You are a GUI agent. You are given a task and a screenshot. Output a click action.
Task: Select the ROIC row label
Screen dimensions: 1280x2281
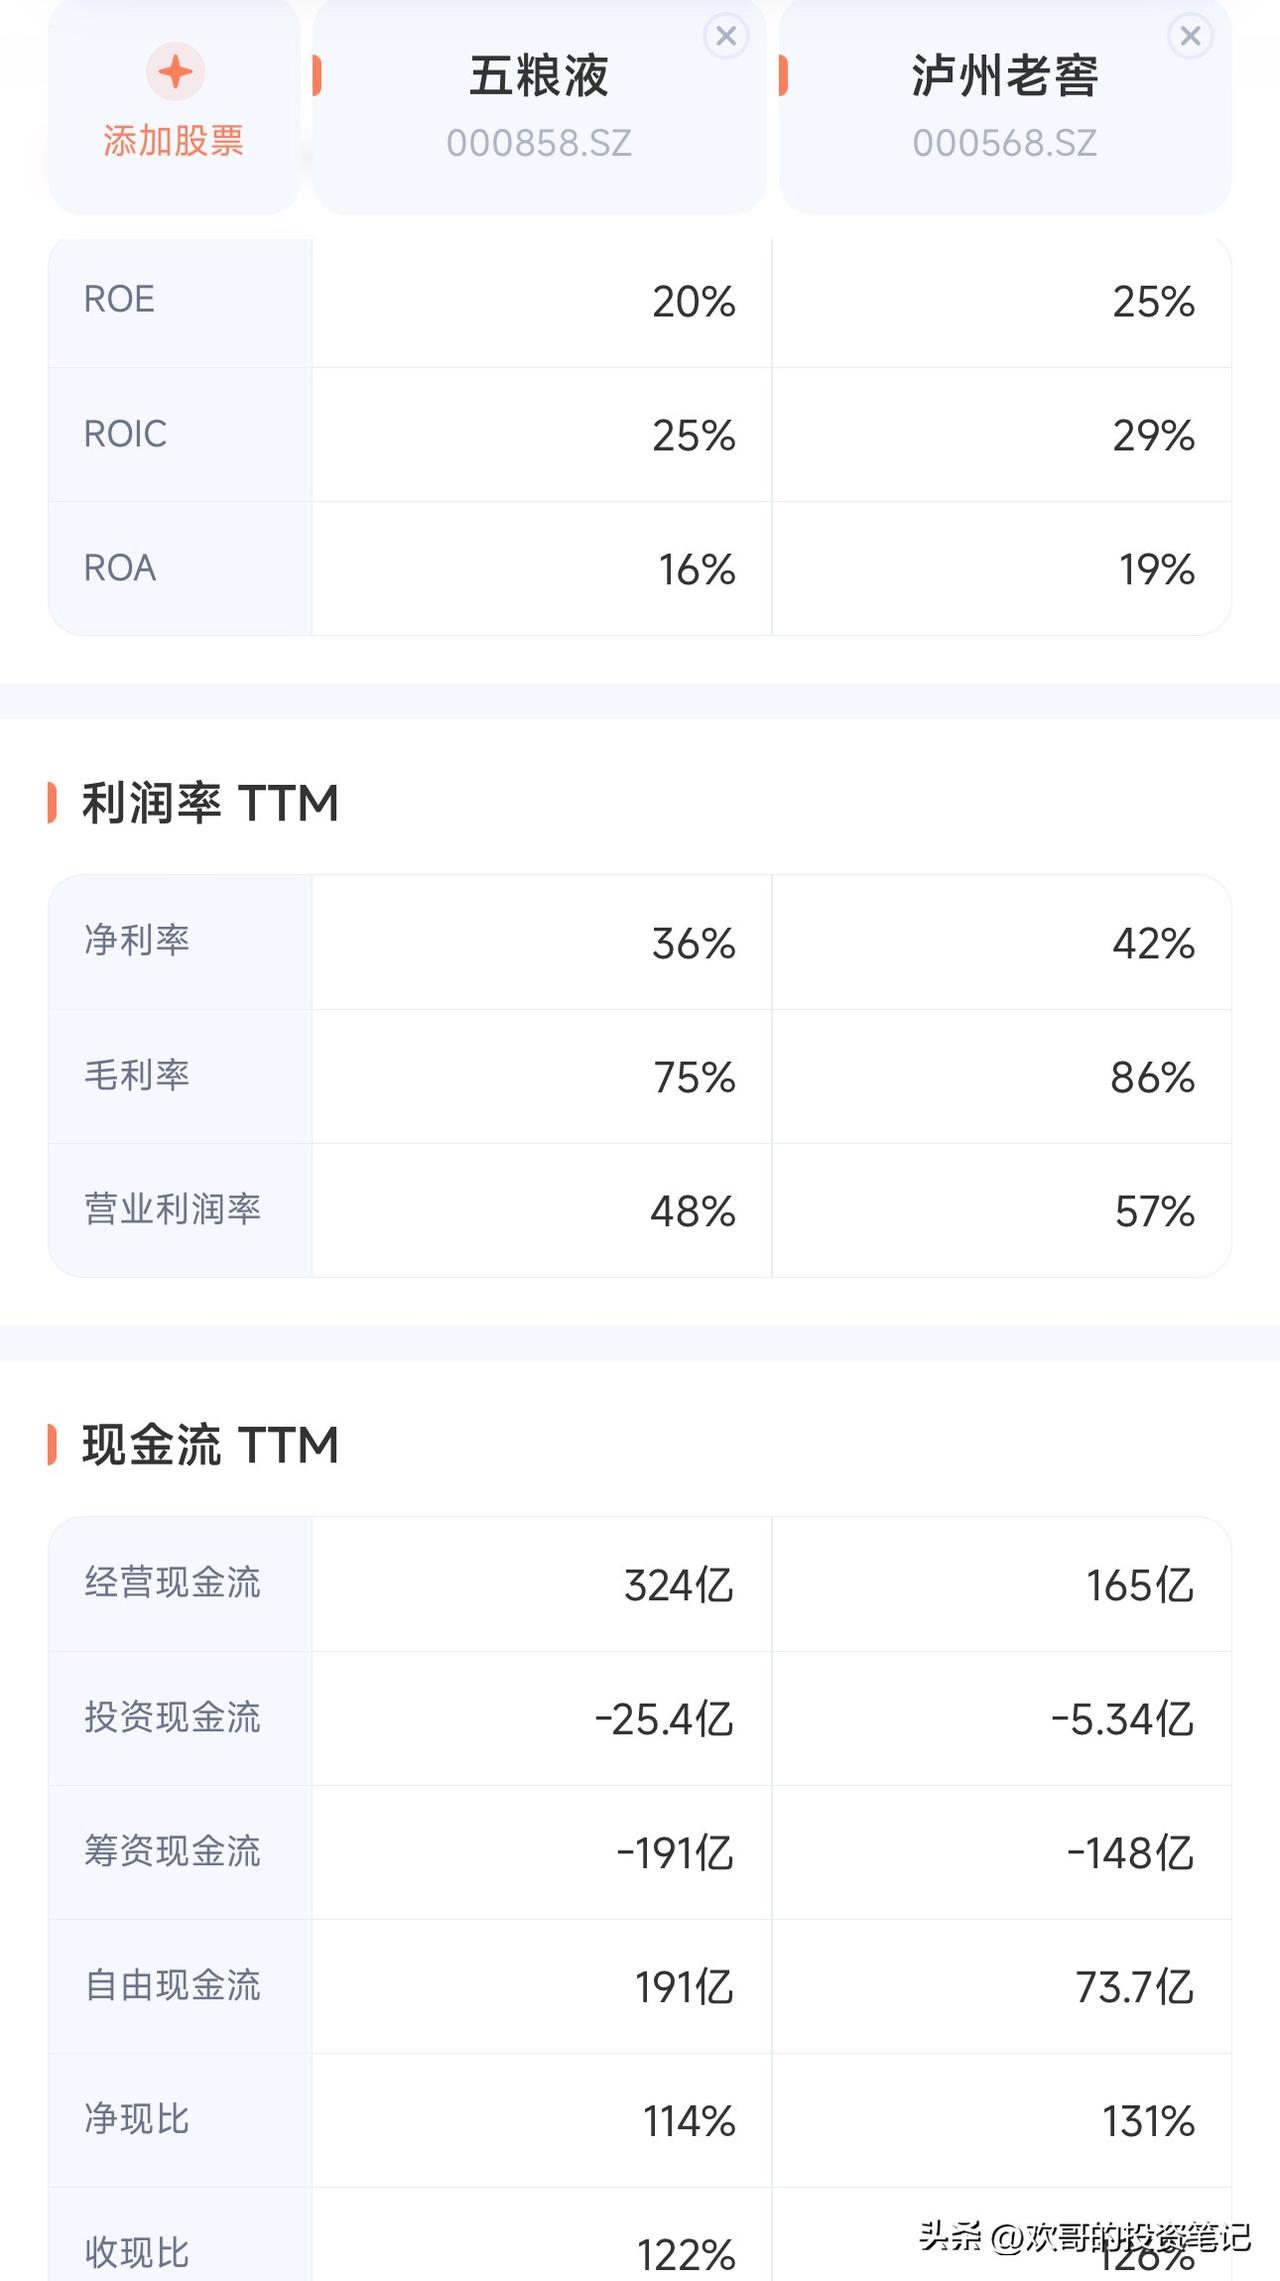pos(125,434)
